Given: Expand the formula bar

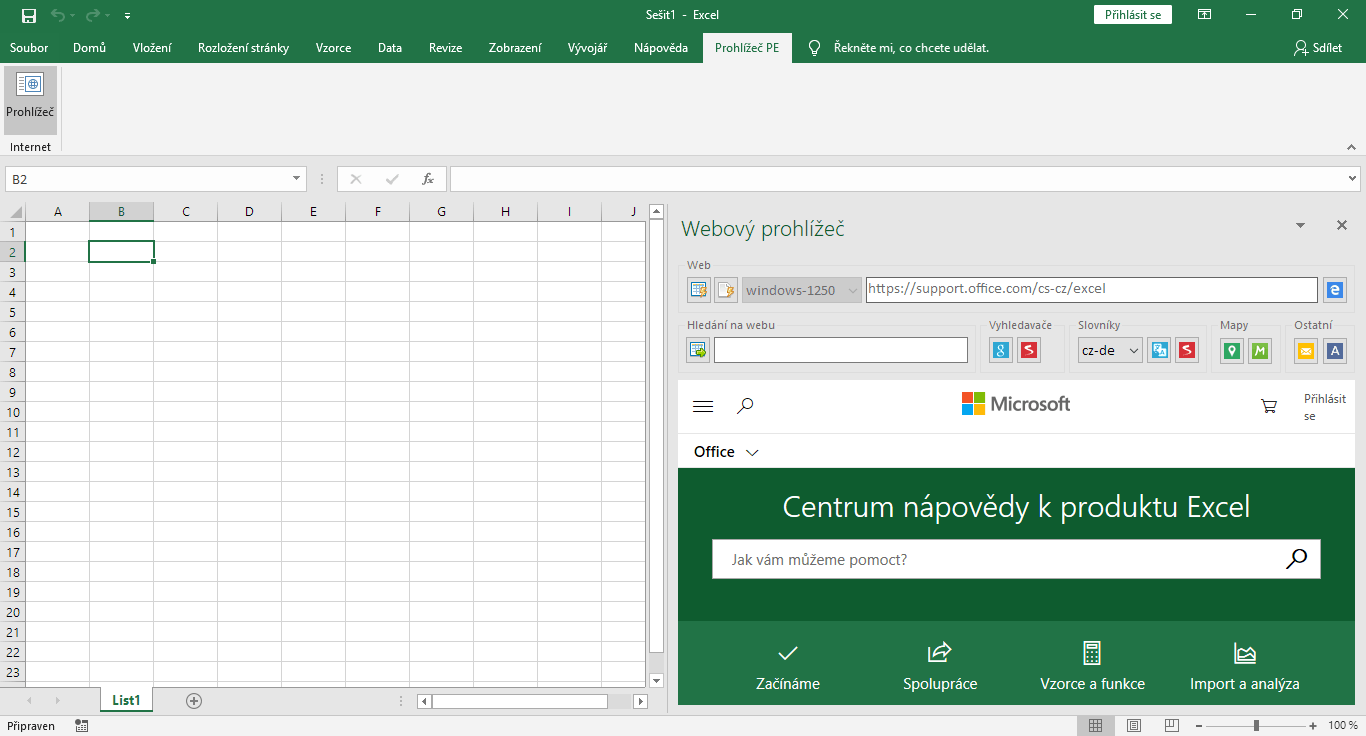Looking at the screenshot, I should coord(1353,179).
